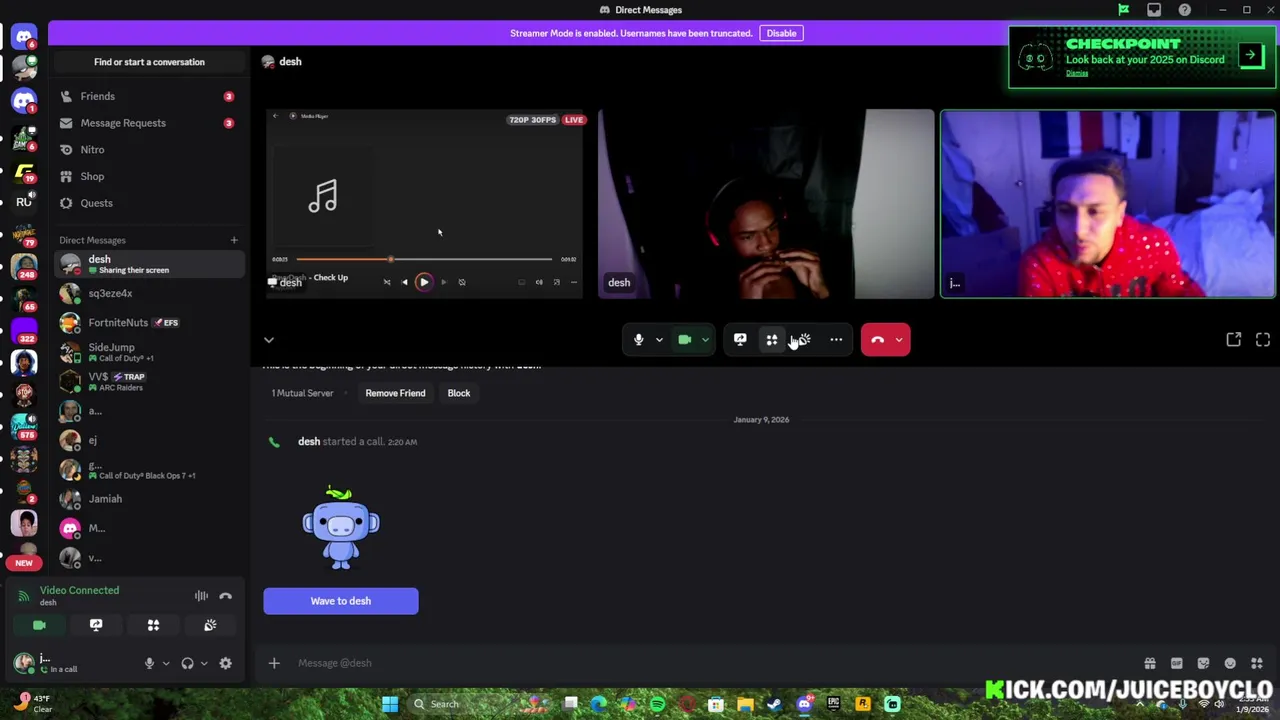The image size is (1280, 720).
Task: Open the inbox icon in title bar
Action: coord(1154,10)
